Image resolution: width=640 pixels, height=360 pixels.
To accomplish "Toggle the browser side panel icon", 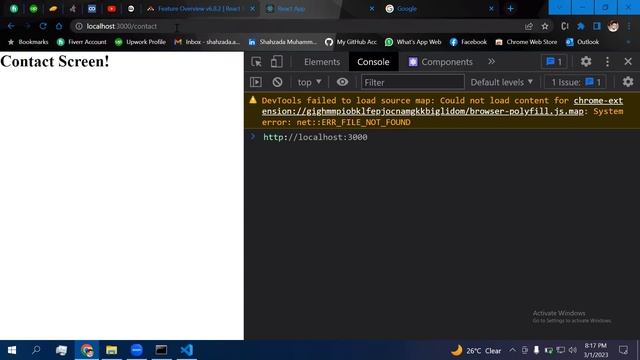I will [x=597, y=26].
